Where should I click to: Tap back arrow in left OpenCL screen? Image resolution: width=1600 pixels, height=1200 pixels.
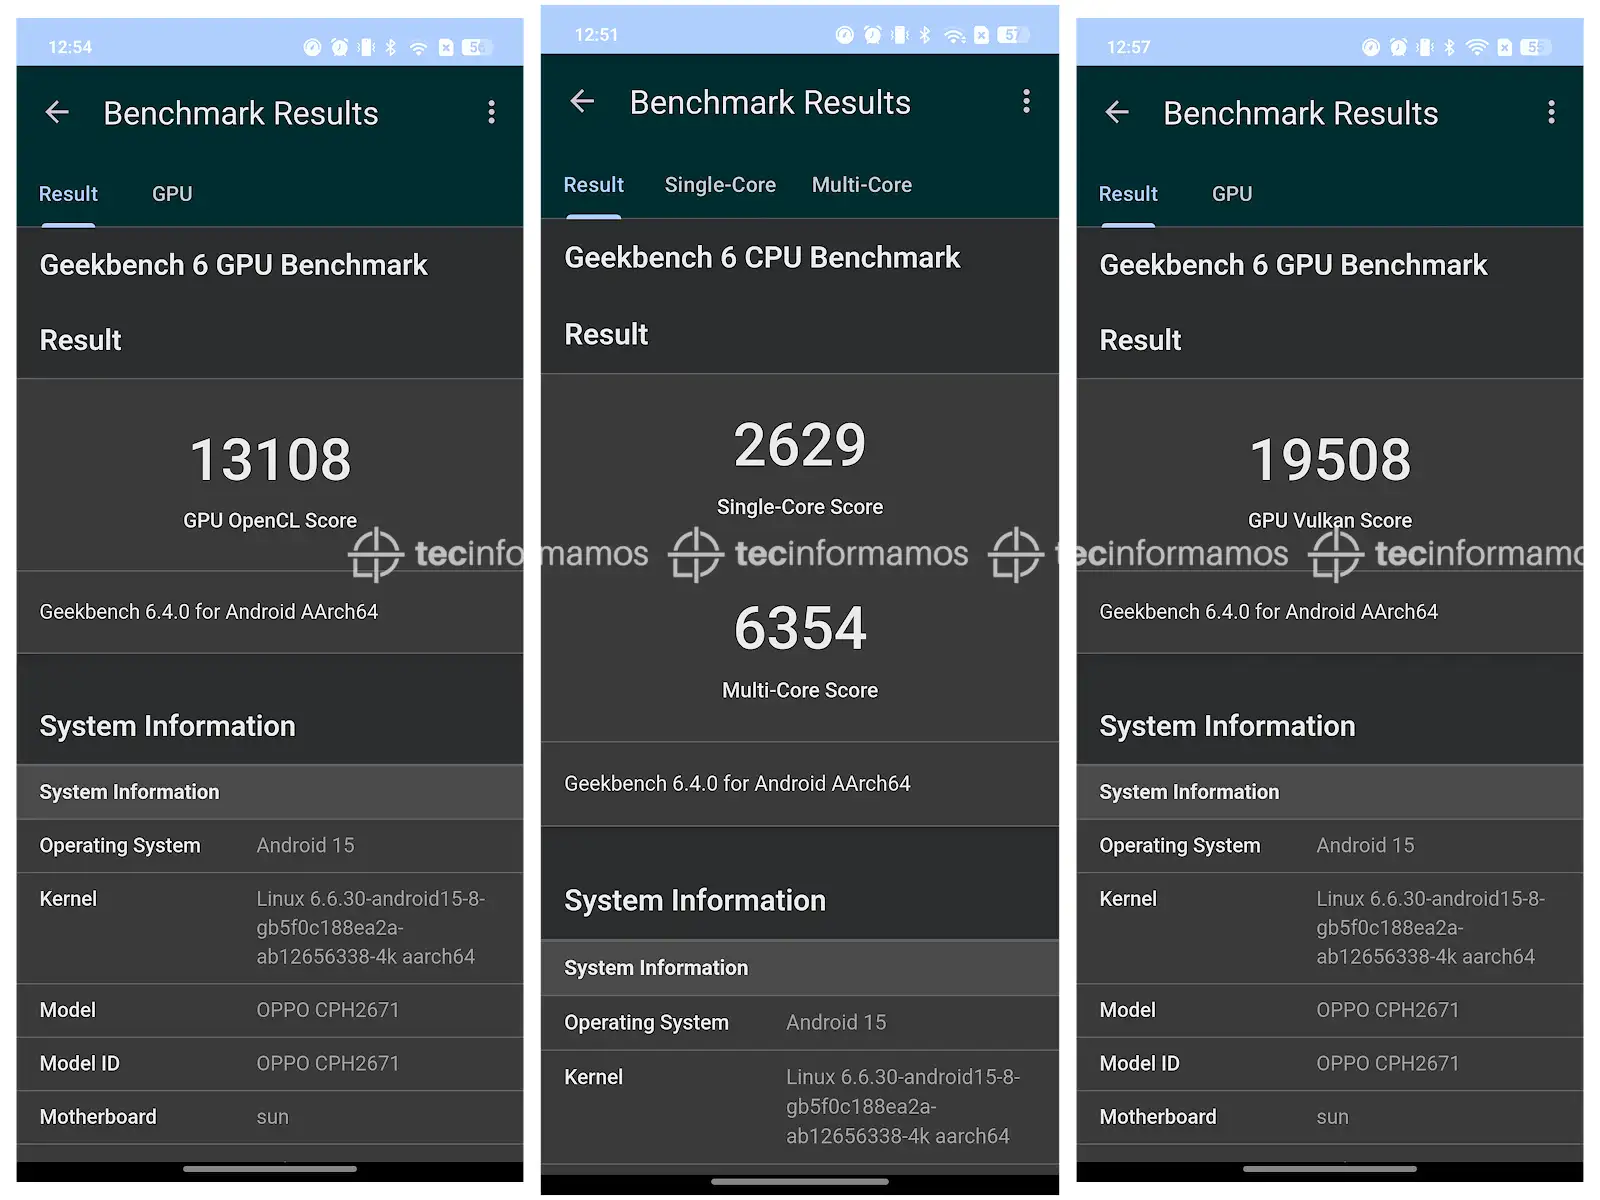pyautogui.click(x=57, y=113)
